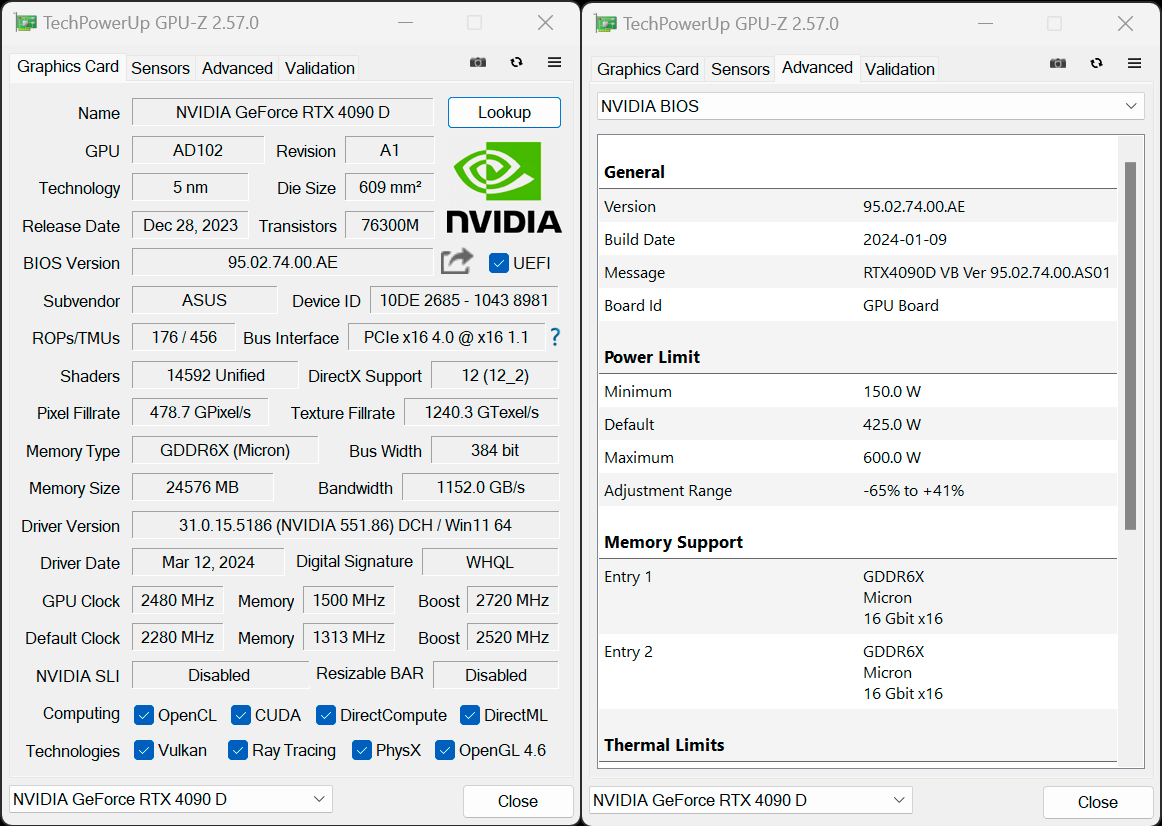Image resolution: width=1162 pixels, height=826 pixels.
Task: Click the BIOS Version field
Action: (x=282, y=262)
